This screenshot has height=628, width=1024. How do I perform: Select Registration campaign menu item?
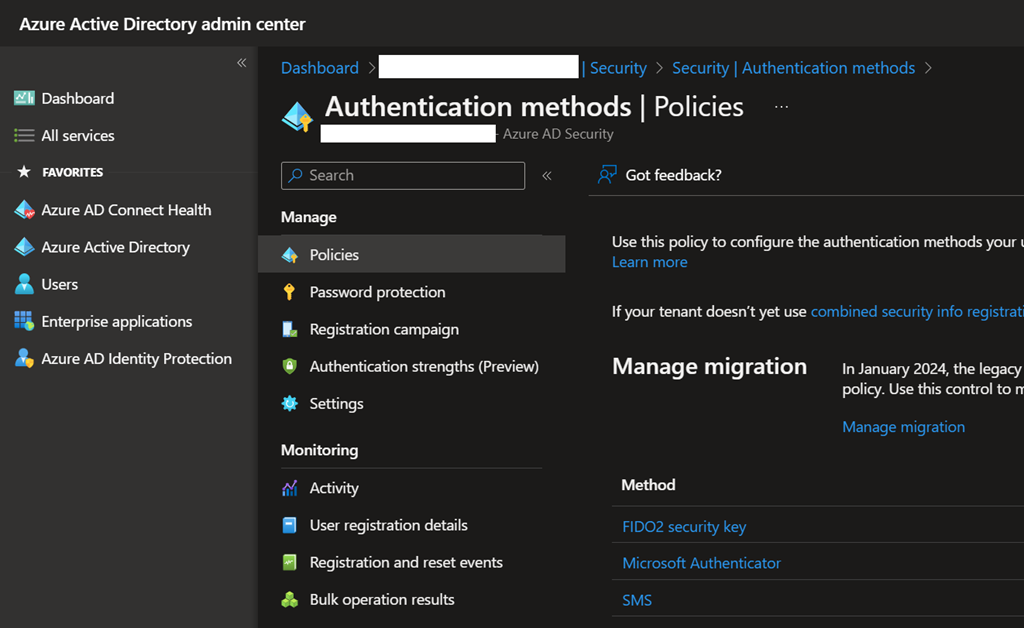(384, 329)
